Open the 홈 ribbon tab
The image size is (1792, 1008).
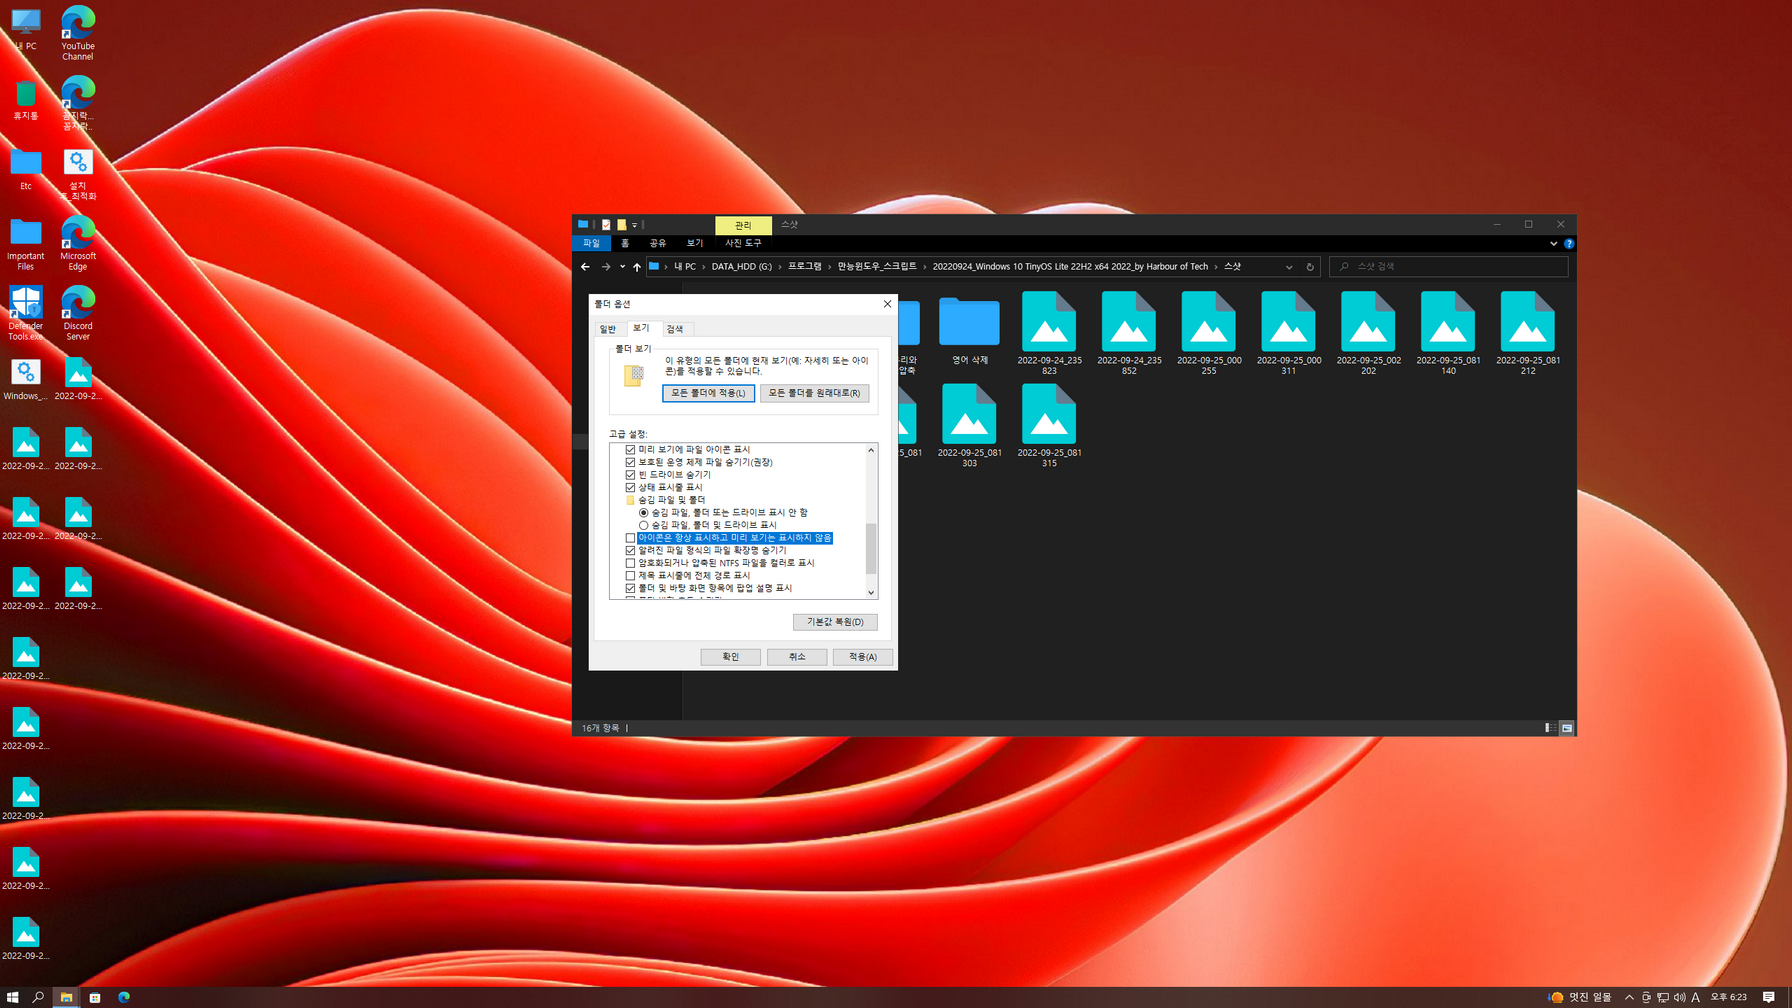[x=625, y=243]
